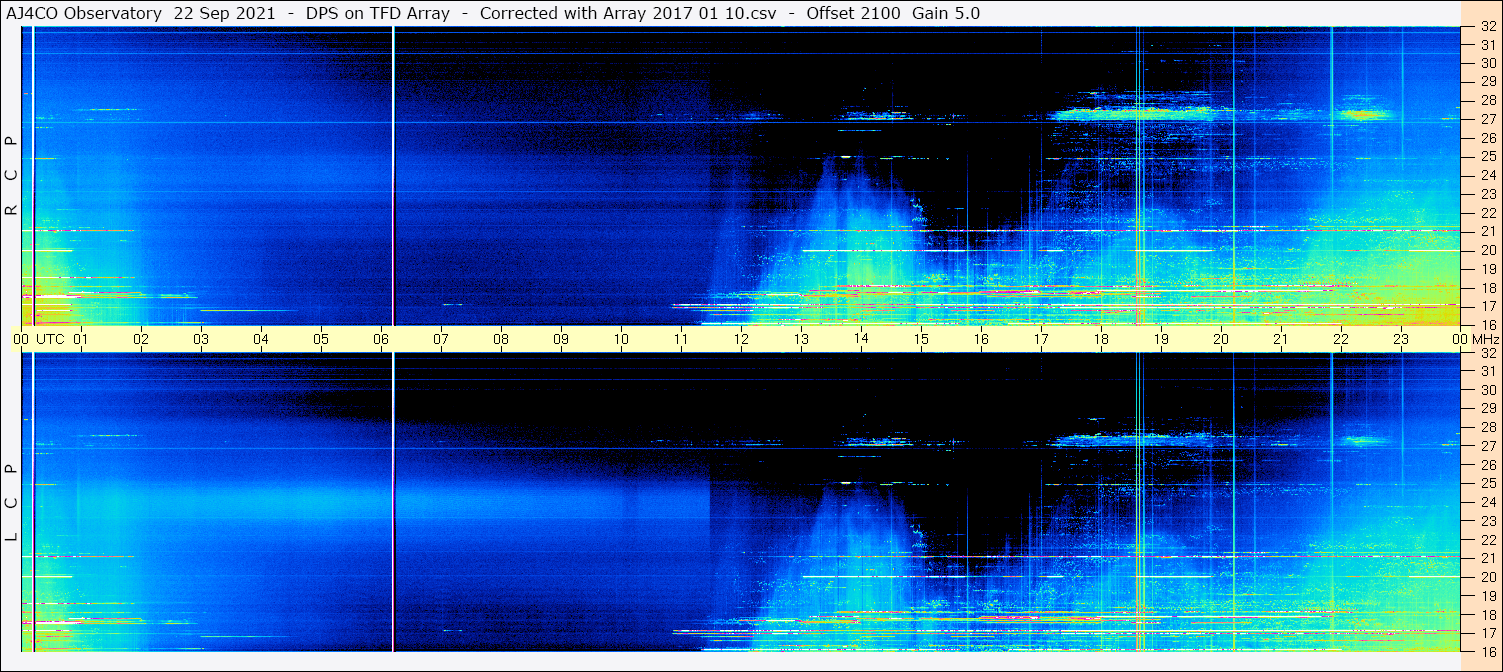Click the date '22 Sep 2021' in header
Screen dimensions: 1503x672
pyautogui.click(x=223, y=13)
